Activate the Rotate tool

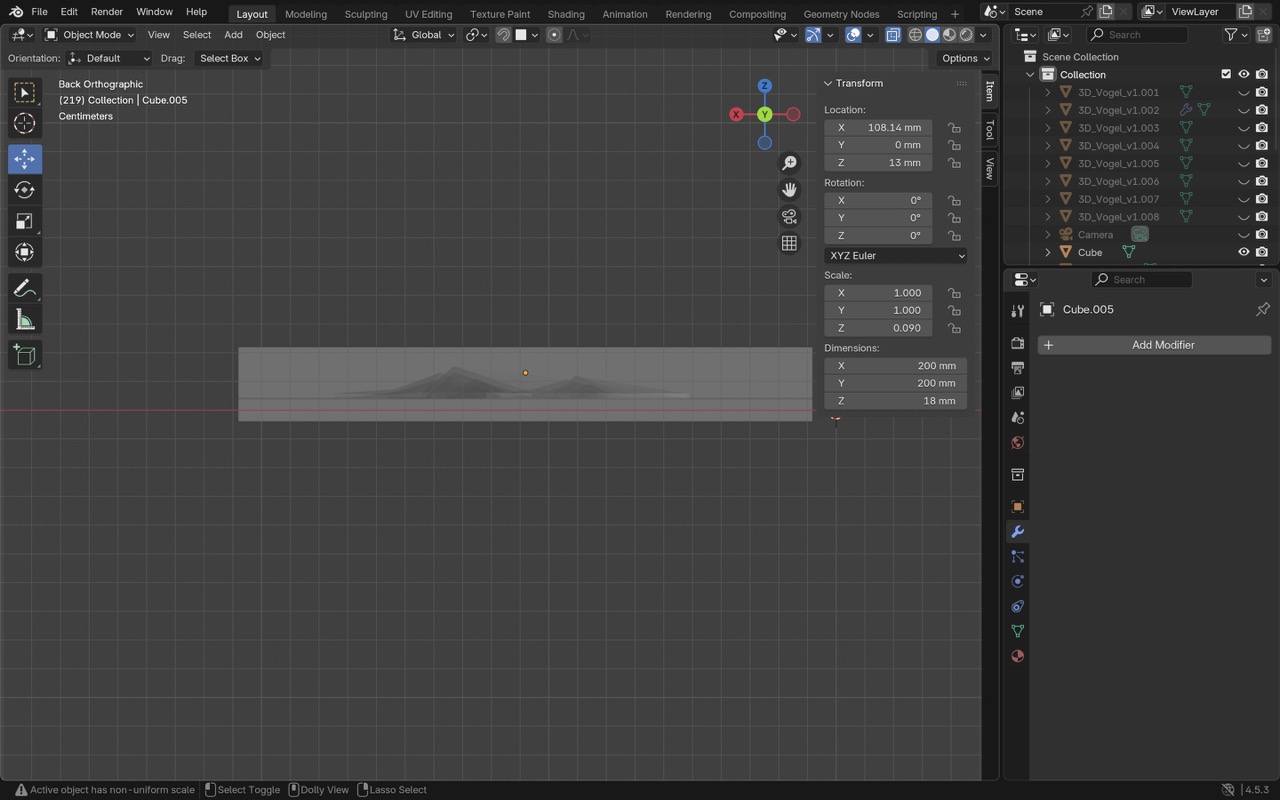click(x=24, y=190)
